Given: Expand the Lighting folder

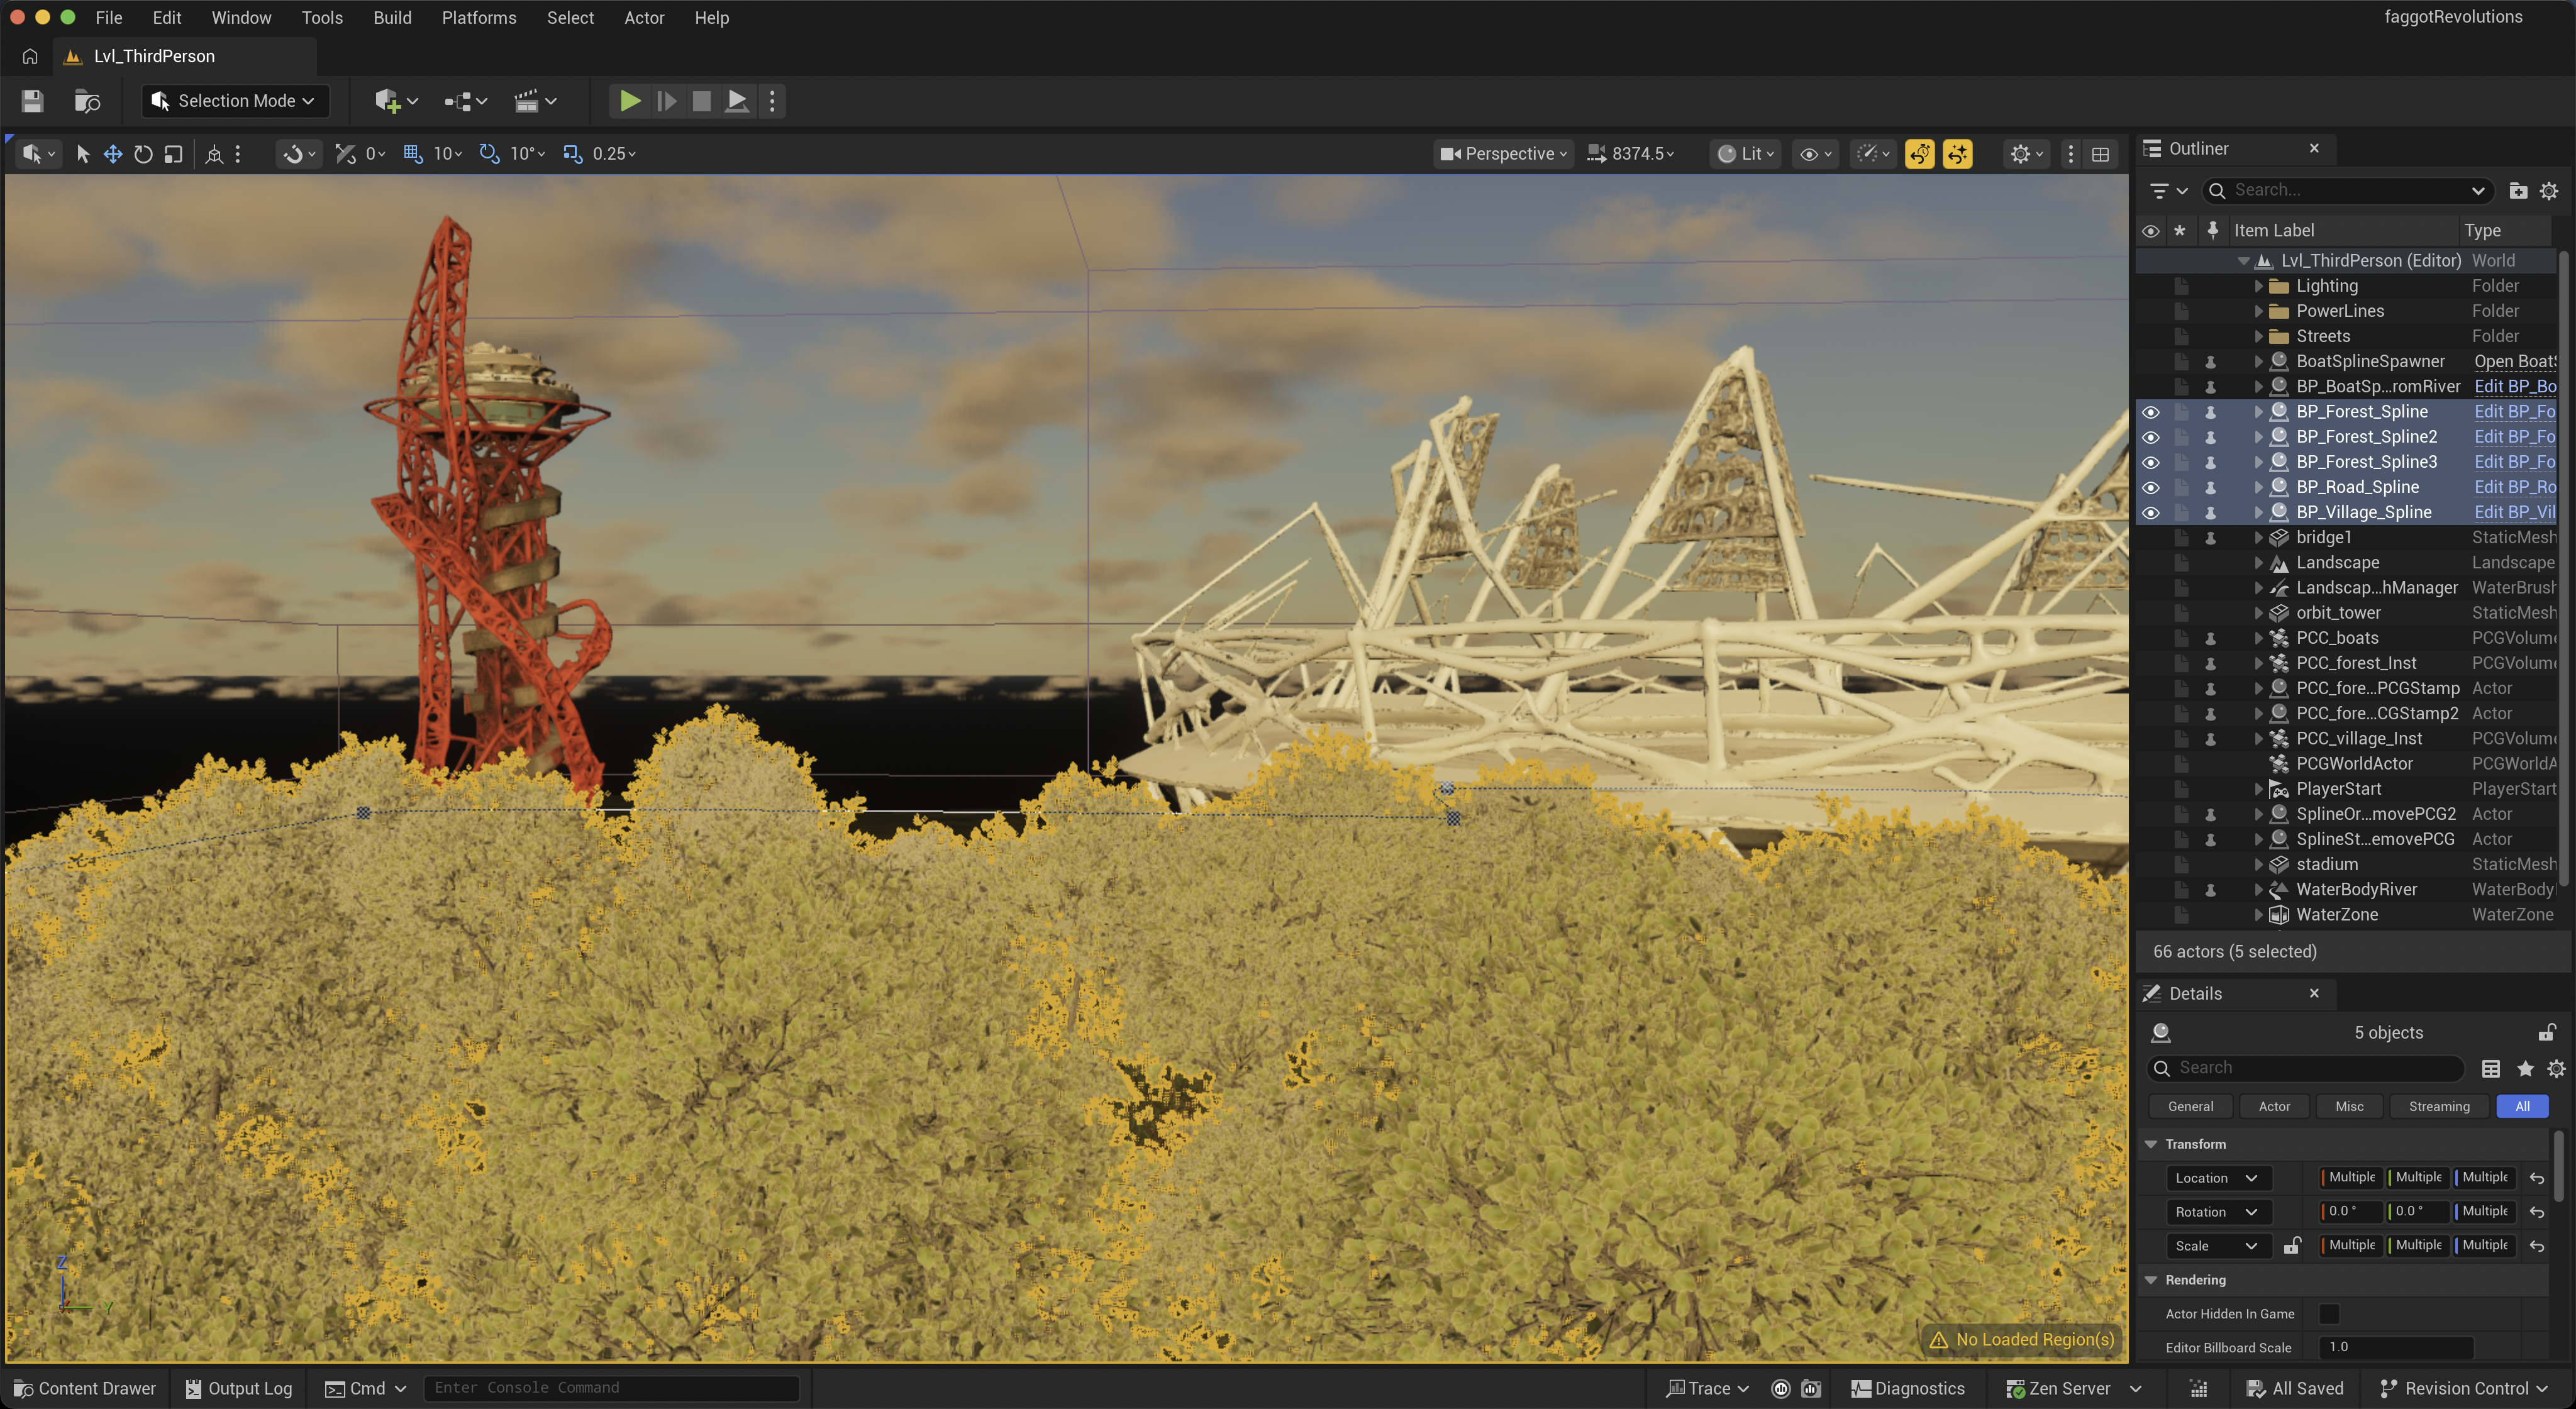Looking at the screenshot, I should pyautogui.click(x=2258, y=286).
